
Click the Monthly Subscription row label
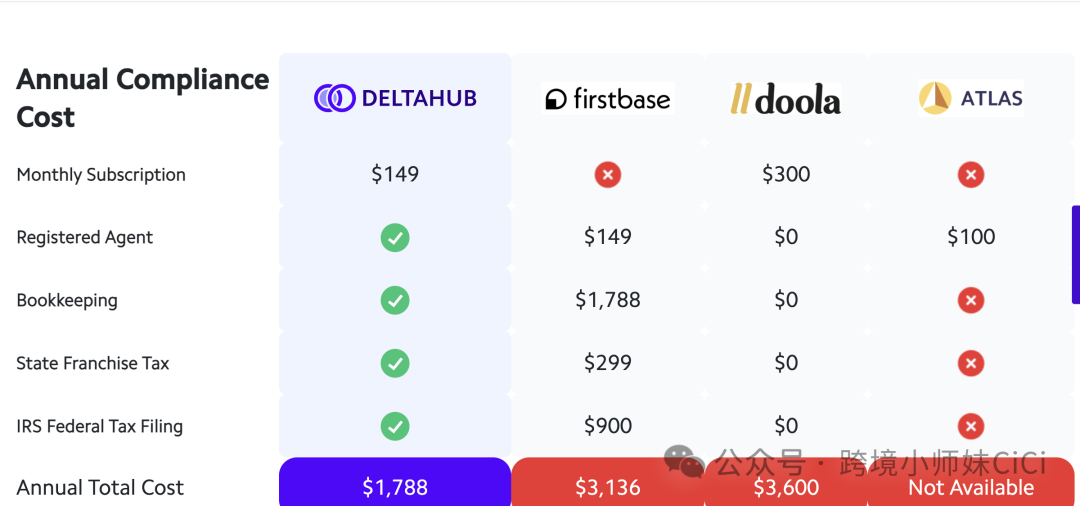pyautogui.click(x=101, y=175)
